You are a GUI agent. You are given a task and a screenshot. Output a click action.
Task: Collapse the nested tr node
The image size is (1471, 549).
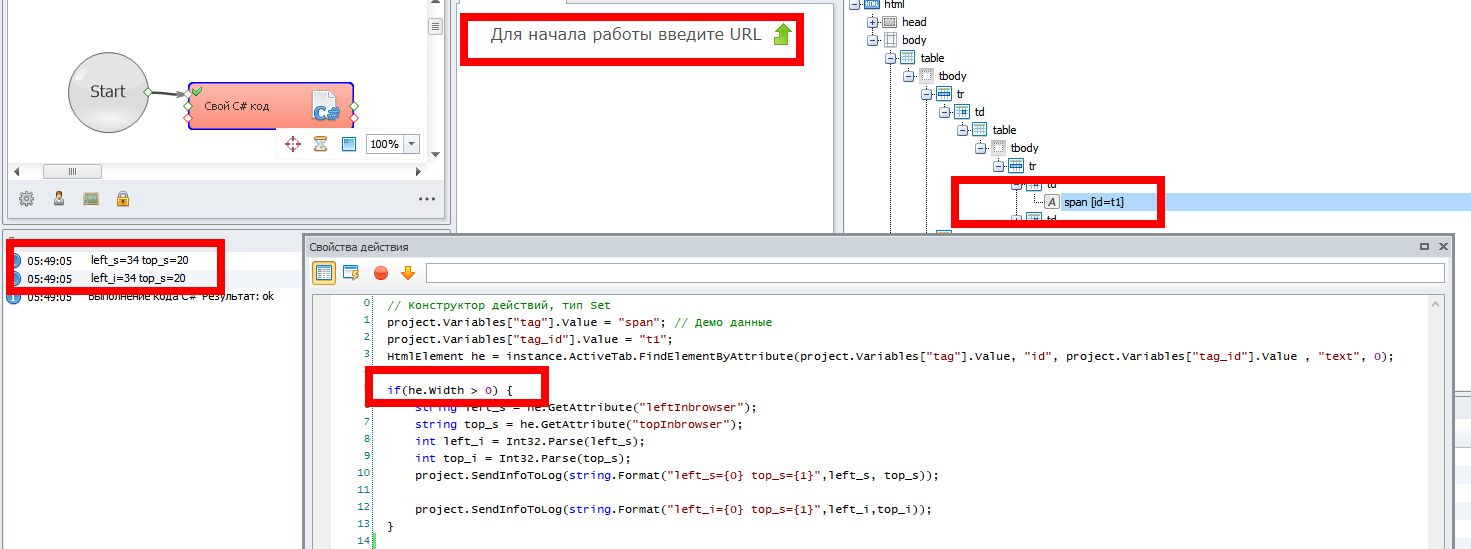998,166
